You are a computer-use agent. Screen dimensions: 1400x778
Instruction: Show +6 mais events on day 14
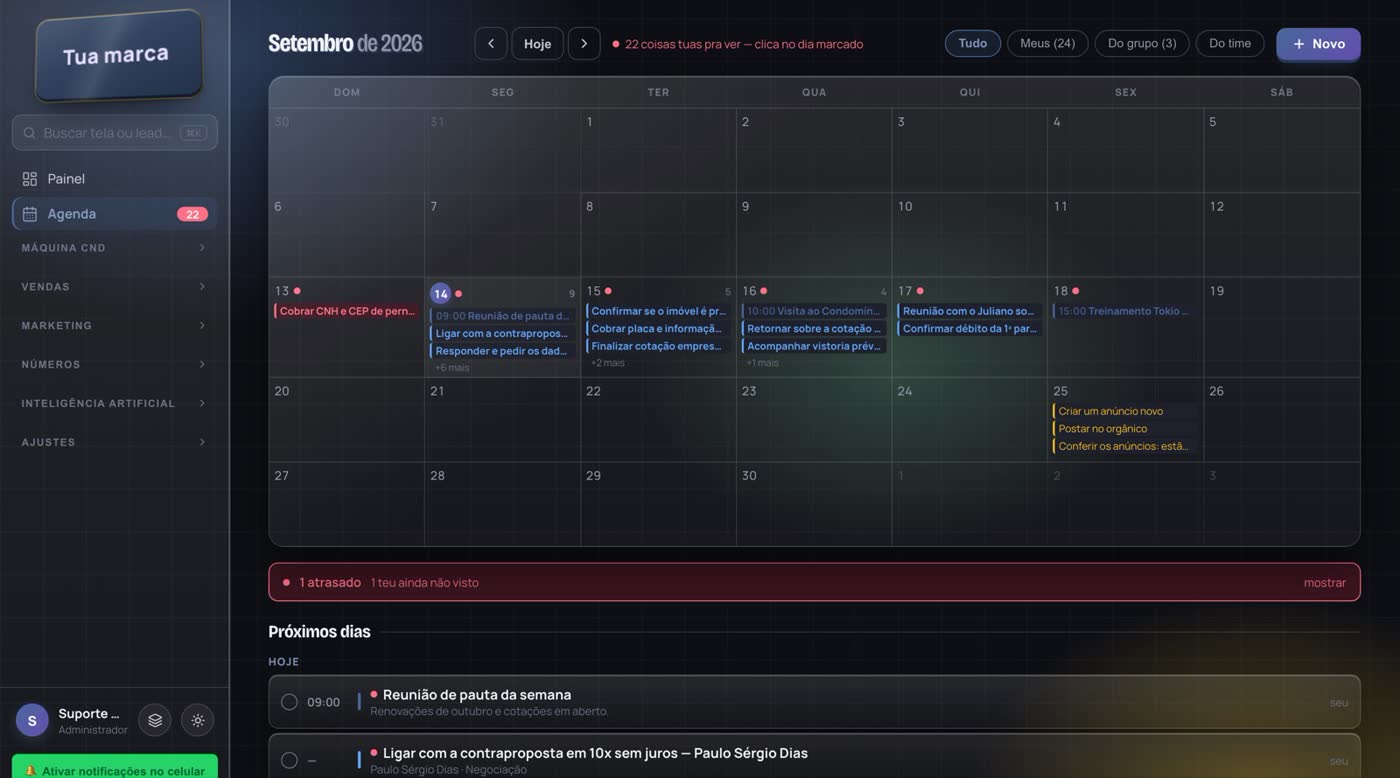451,368
